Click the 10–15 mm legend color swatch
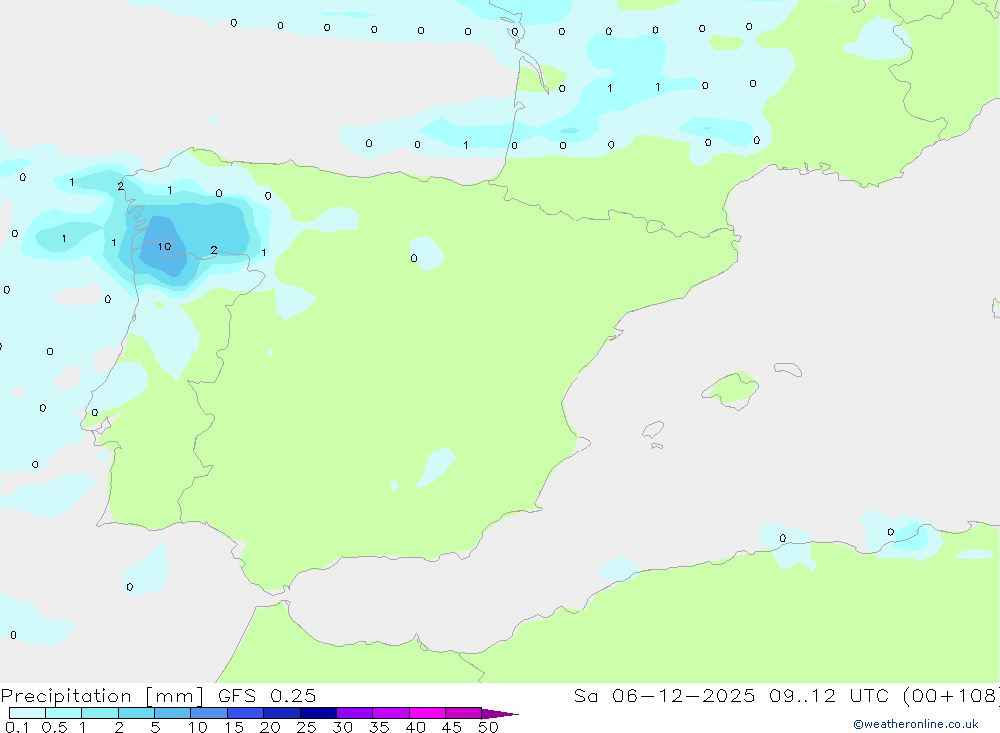 coord(209,713)
